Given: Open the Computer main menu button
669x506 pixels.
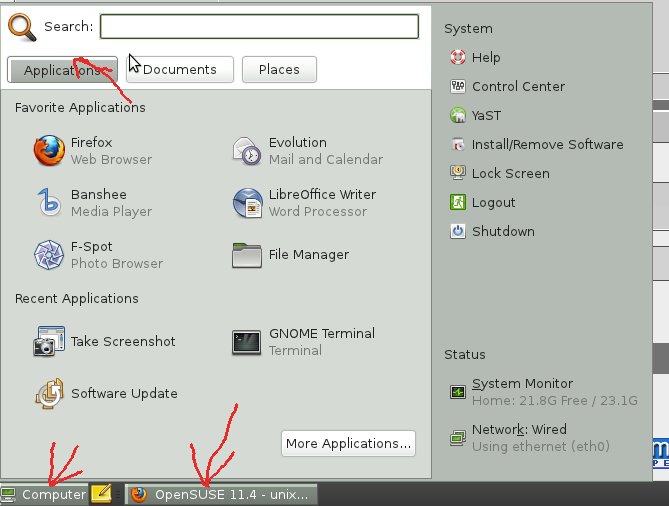Looking at the screenshot, I should [x=44, y=494].
